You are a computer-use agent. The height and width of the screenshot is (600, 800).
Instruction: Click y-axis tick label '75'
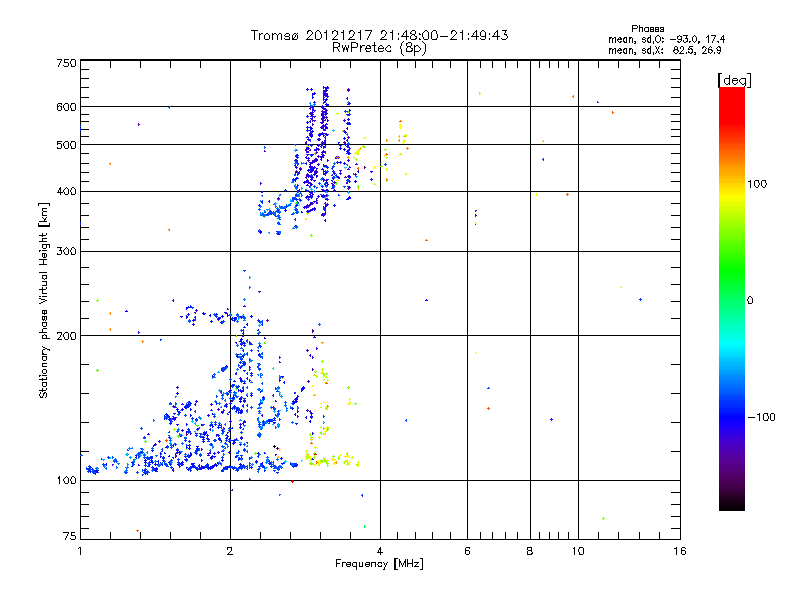70,536
